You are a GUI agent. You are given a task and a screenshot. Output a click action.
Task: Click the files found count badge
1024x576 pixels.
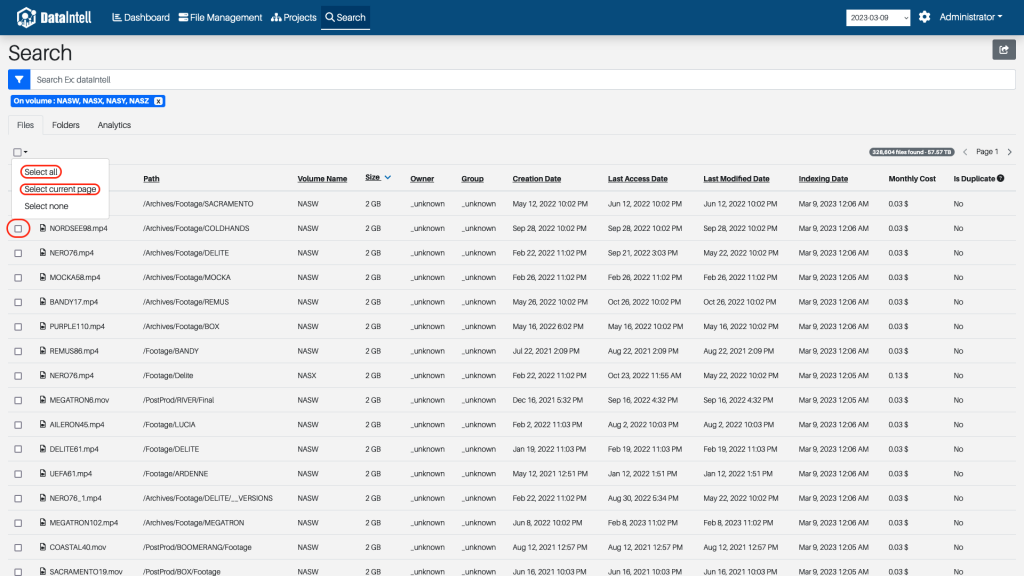click(x=912, y=152)
